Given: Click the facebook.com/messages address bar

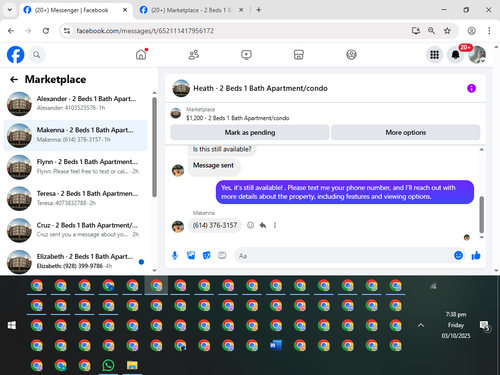Looking at the screenshot, I should (x=145, y=31).
